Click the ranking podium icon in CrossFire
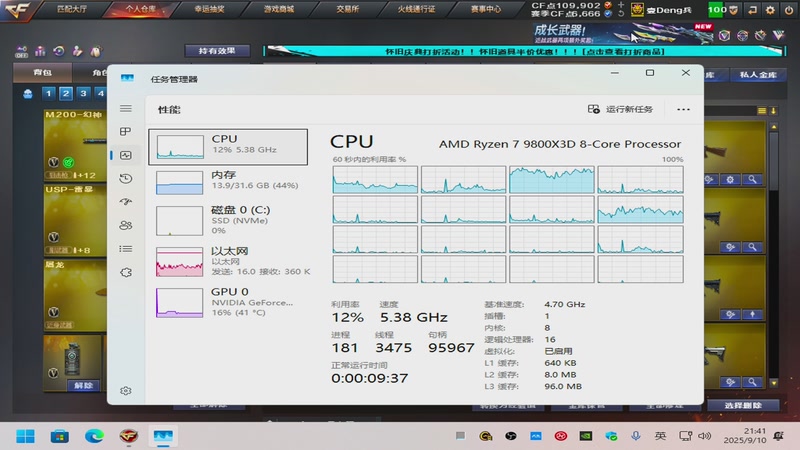 40,51
